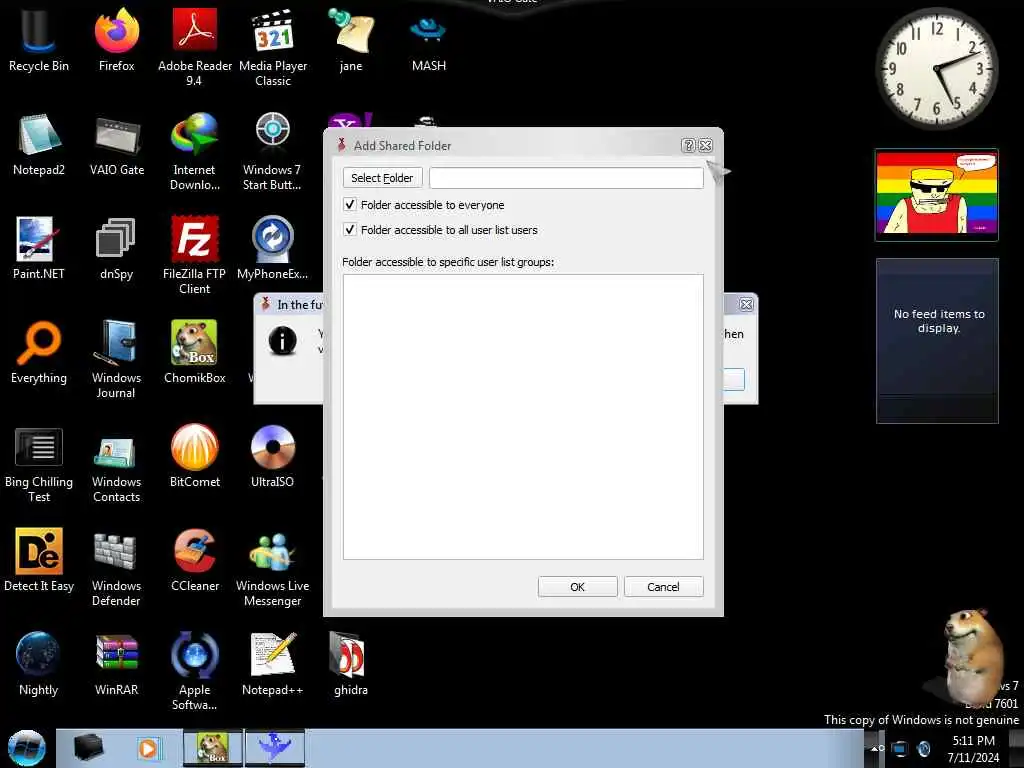The width and height of the screenshot is (1024, 768).
Task: Launch CCleaner from desktop
Action: coord(194,560)
